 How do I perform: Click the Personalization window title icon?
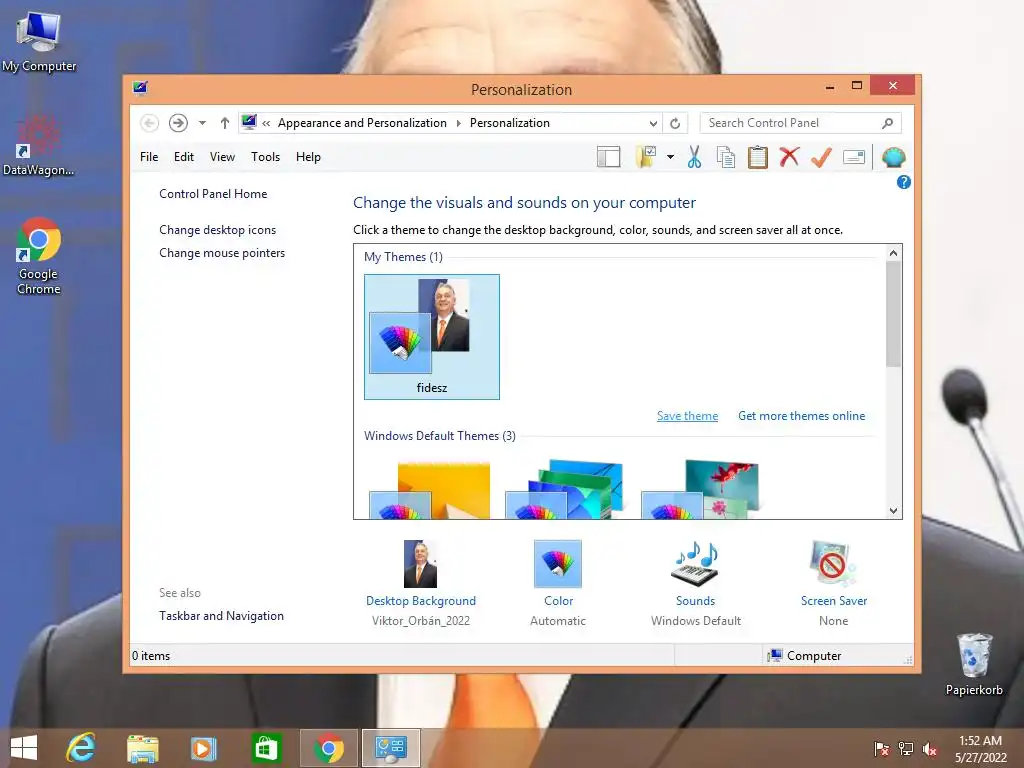[140, 88]
